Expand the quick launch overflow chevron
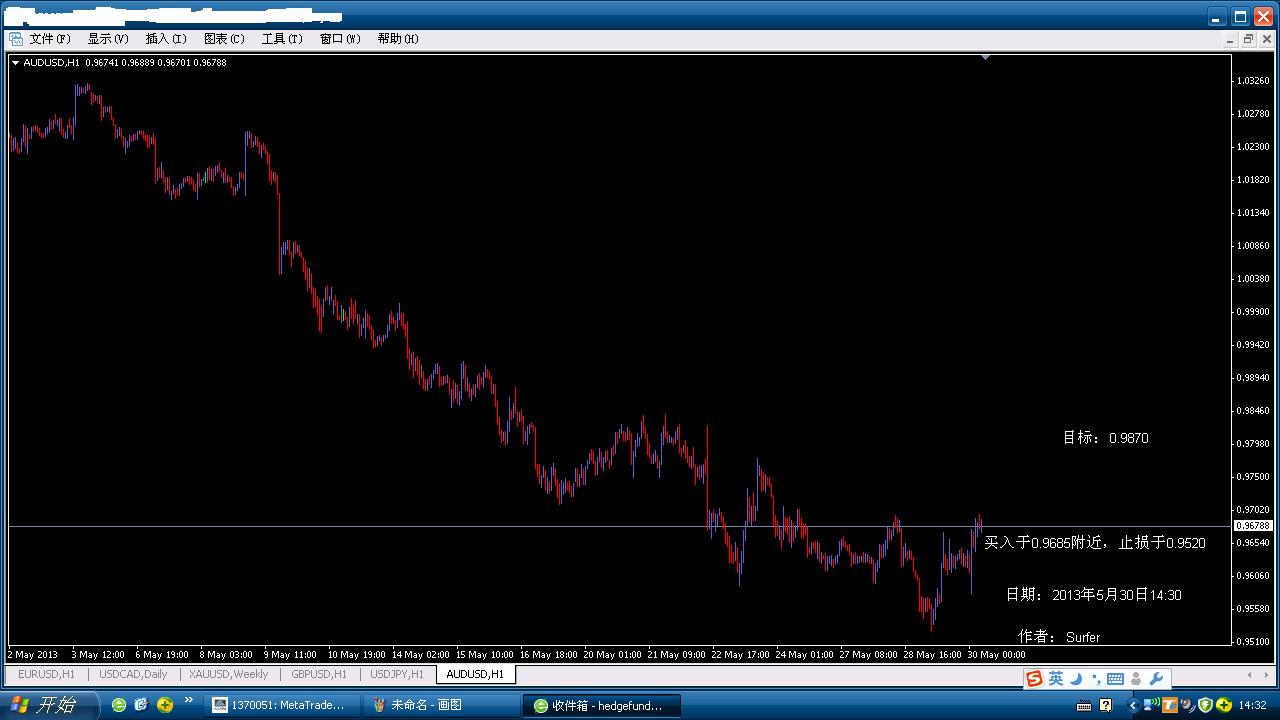This screenshot has height=720, width=1280. pyautogui.click(x=188, y=700)
